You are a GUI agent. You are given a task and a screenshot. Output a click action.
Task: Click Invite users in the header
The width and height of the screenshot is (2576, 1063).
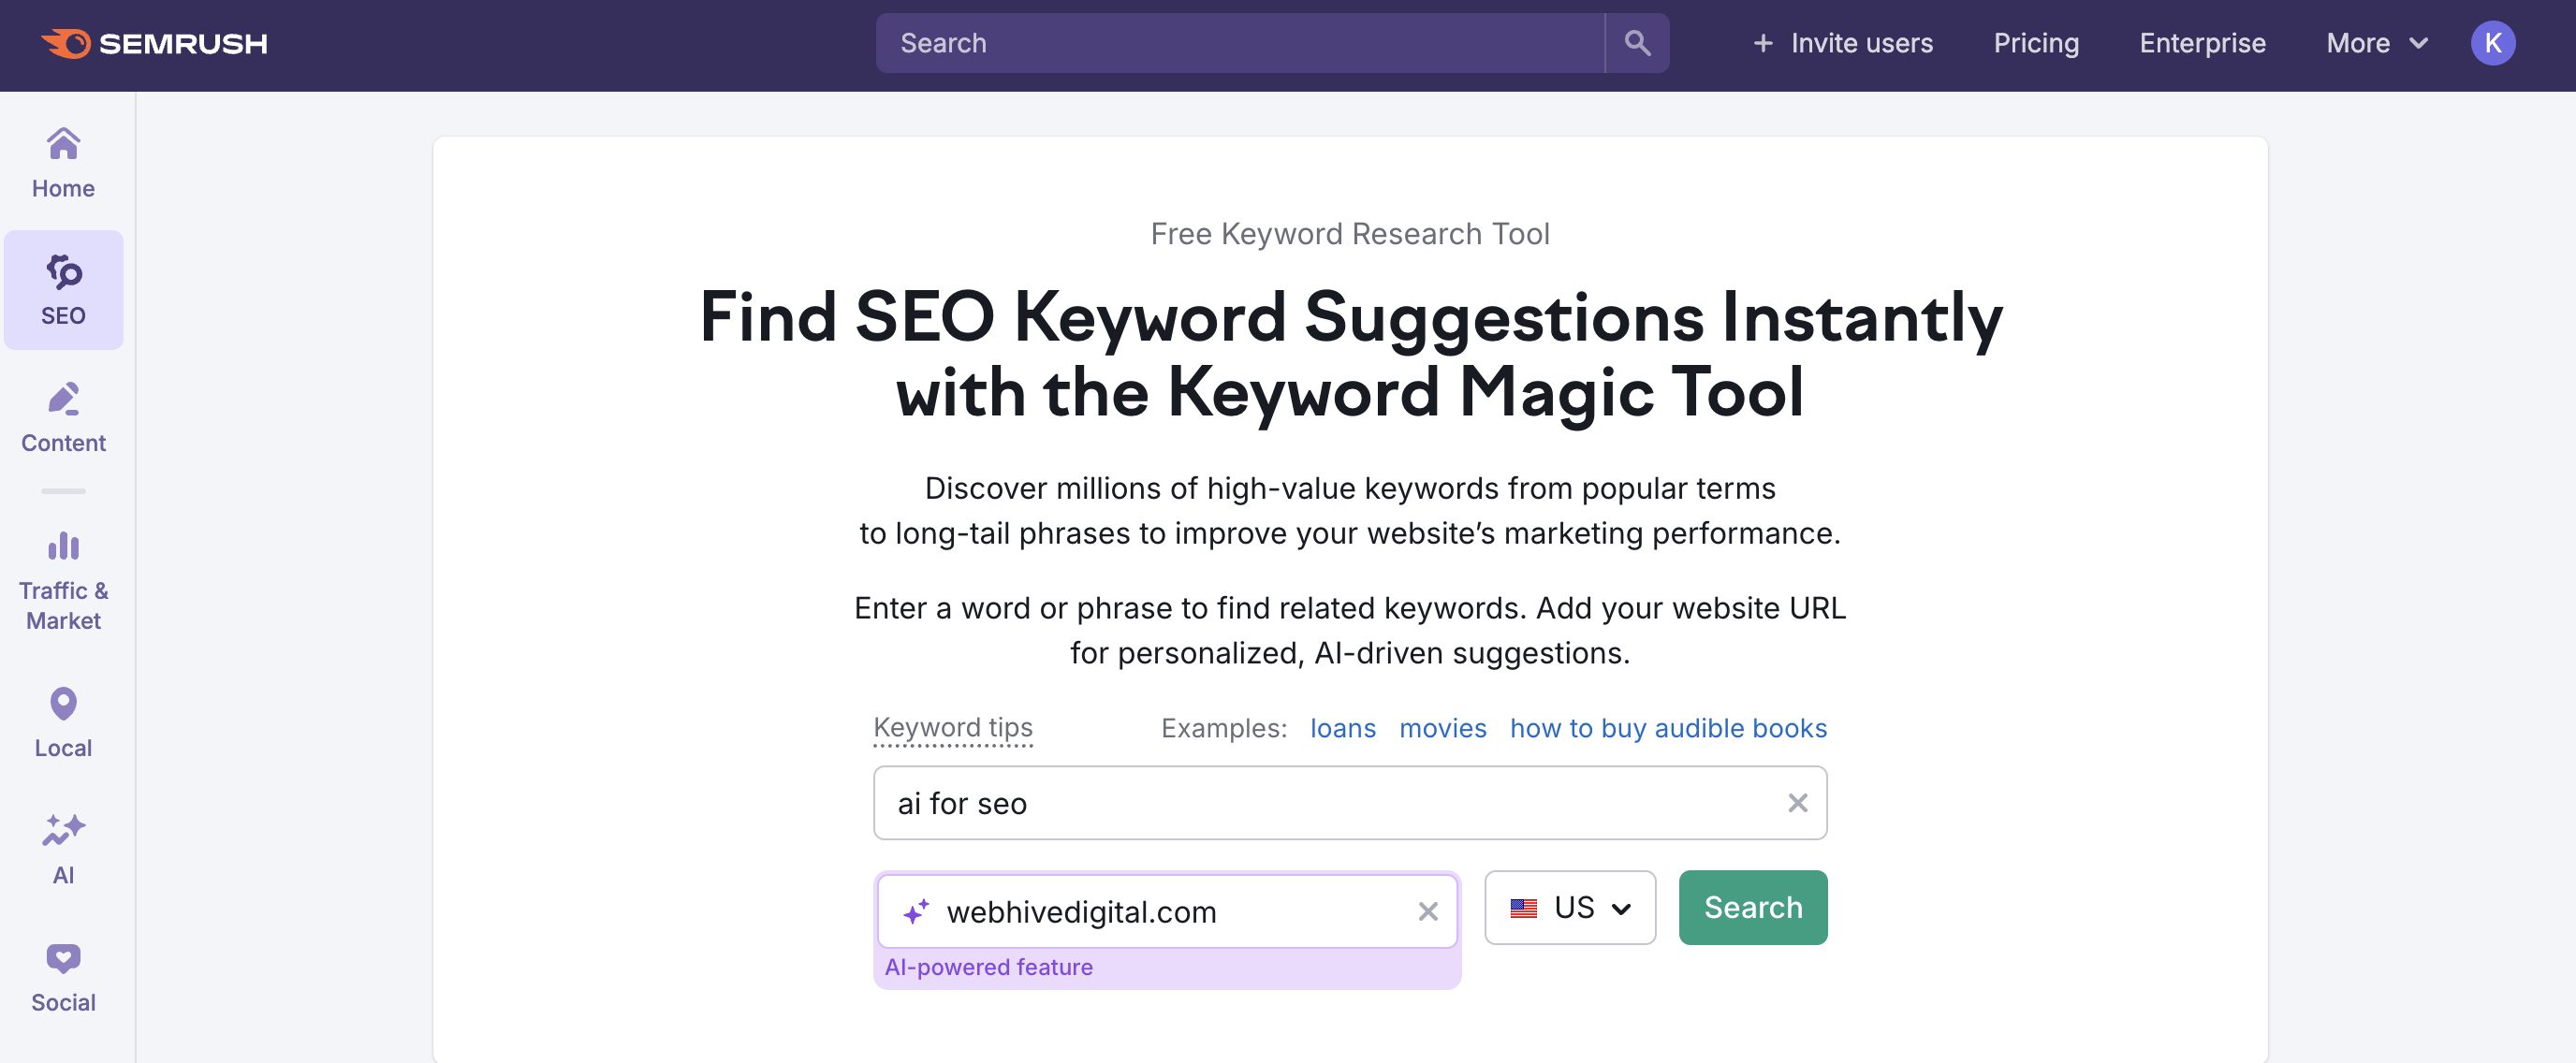(1843, 43)
